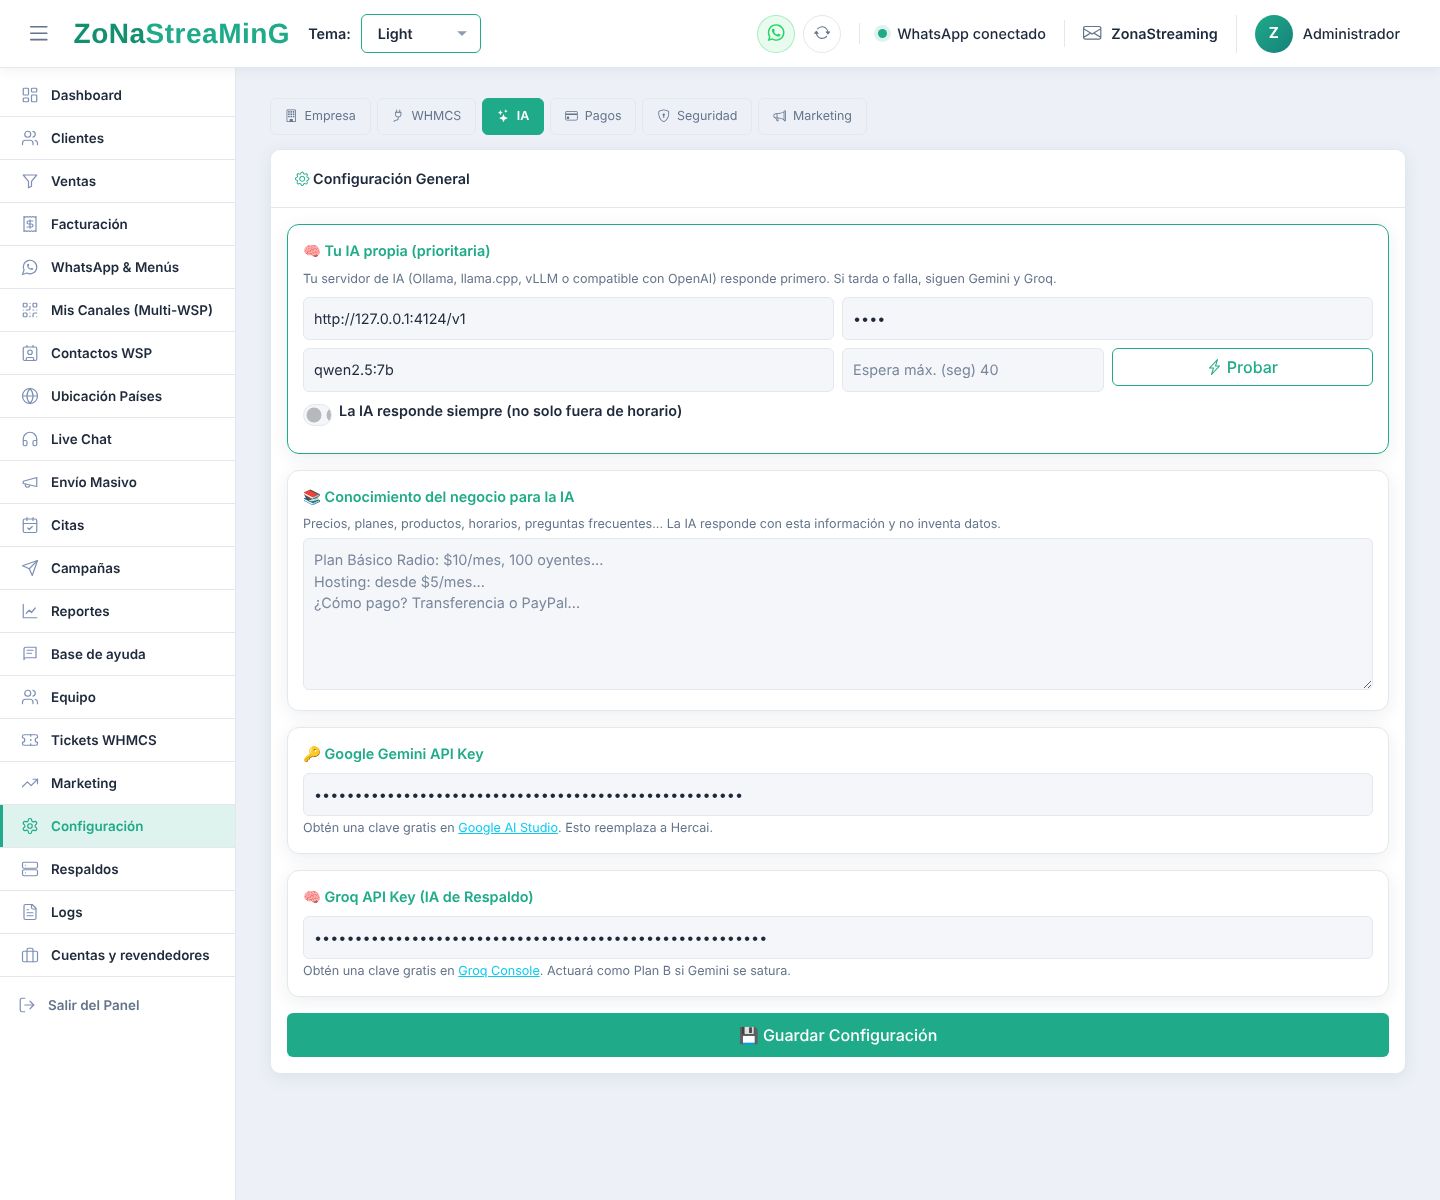Click the hamburger menu icon

click(39, 34)
